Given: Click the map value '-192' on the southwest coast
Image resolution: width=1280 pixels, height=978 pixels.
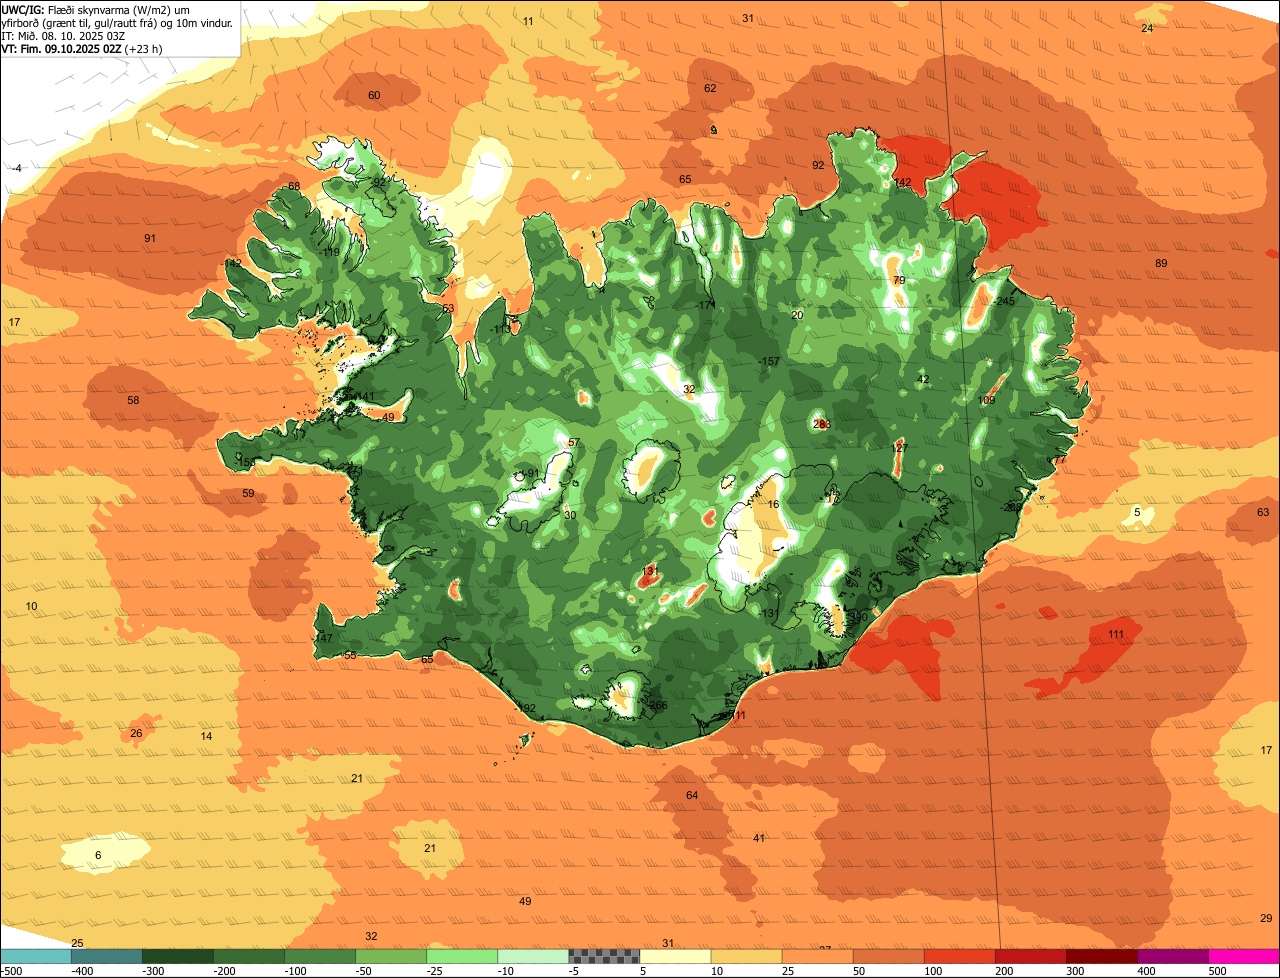Looking at the screenshot, I should 525,708.
